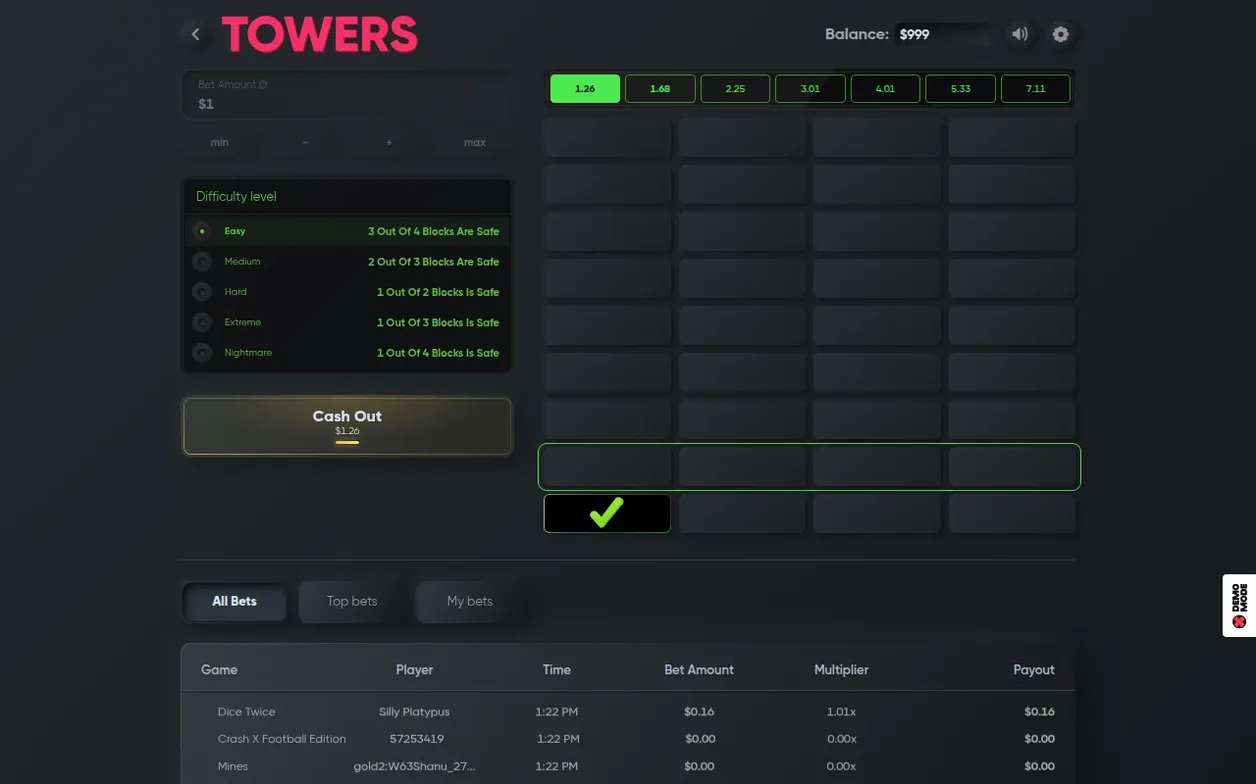This screenshot has height=784, width=1256.
Task: Click the Payout column header
Action: 1034,670
